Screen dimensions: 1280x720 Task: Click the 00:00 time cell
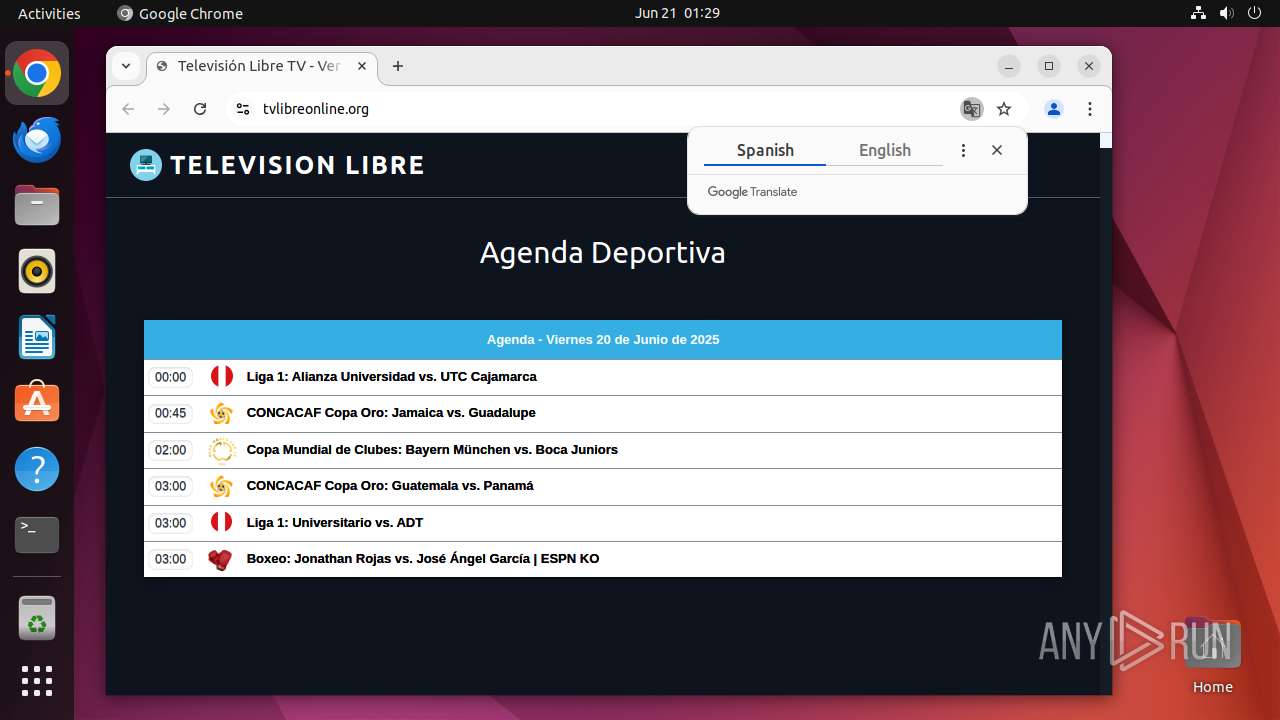170,377
